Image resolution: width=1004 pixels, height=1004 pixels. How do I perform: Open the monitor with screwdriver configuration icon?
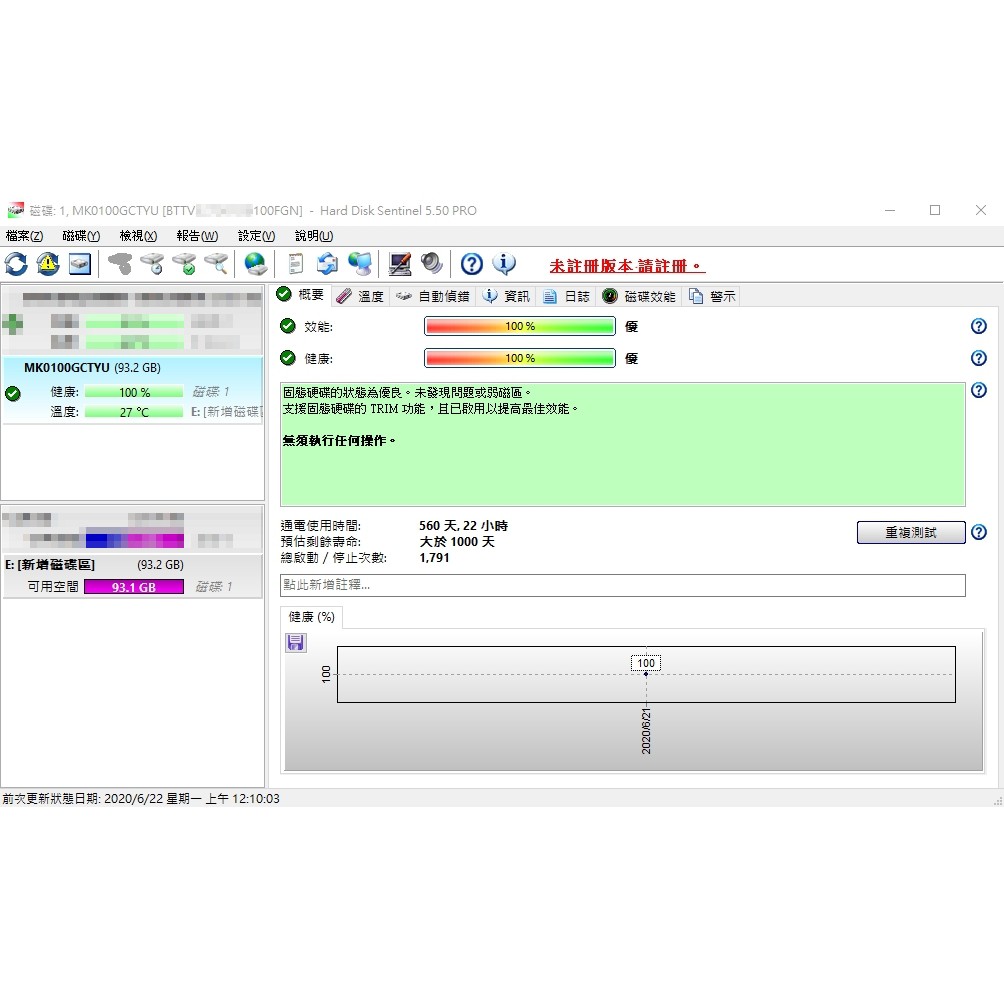click(x=400, y=264)
